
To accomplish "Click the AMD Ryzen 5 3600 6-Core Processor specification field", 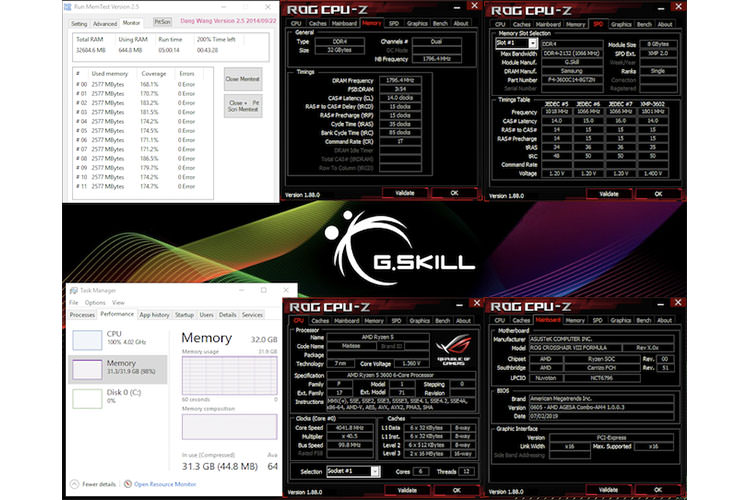I will (400, 375).
